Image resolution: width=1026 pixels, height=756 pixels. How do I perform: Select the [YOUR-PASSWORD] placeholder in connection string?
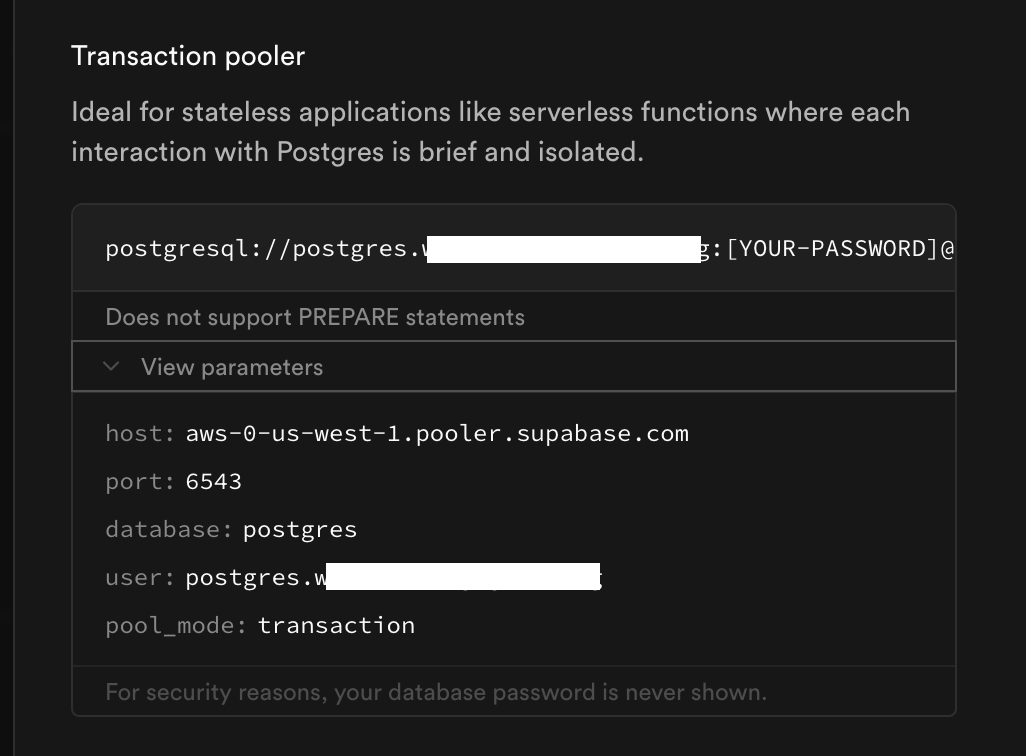coord(831,248)
